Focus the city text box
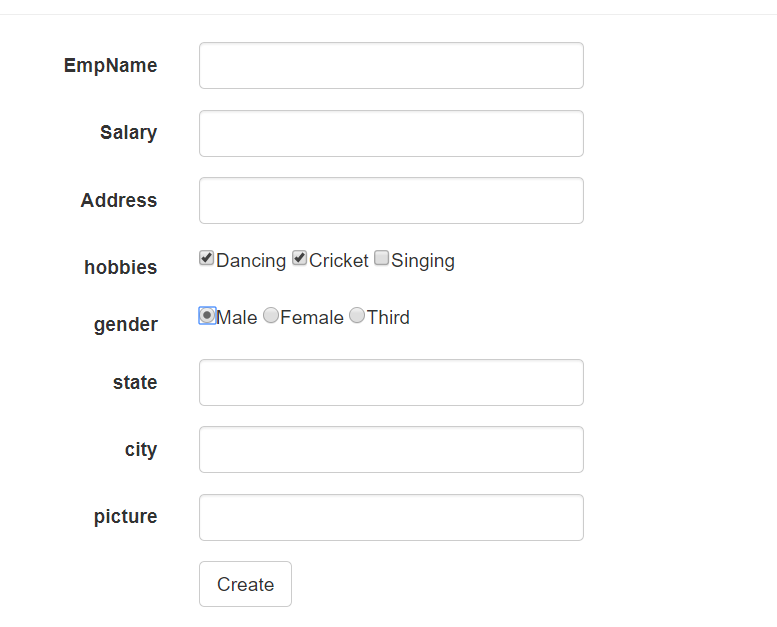Image resolution: width=777 pixels, height=627 pixels. click(x=391, y=450)
